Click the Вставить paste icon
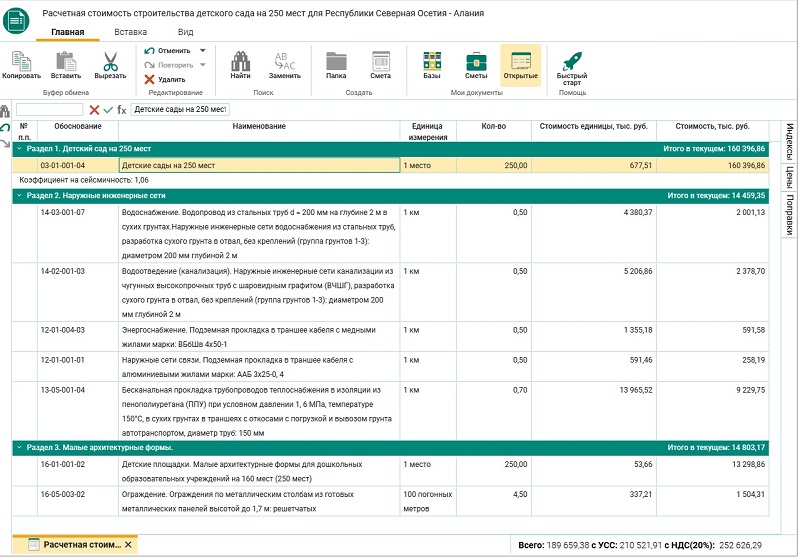Screen dimensions: 800x557 point(66,62)
